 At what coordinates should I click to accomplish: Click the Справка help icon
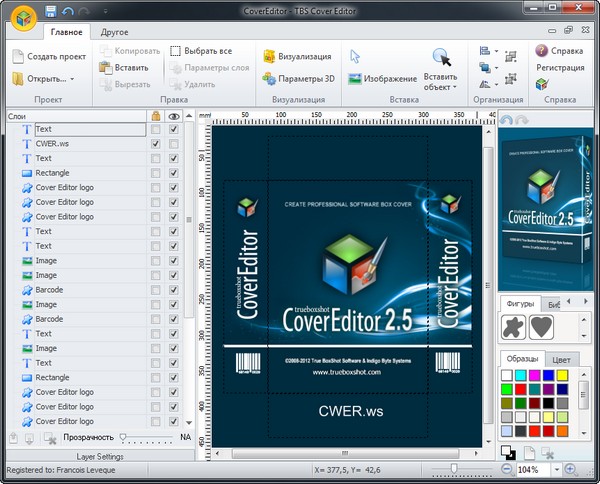tap(541, 50)
